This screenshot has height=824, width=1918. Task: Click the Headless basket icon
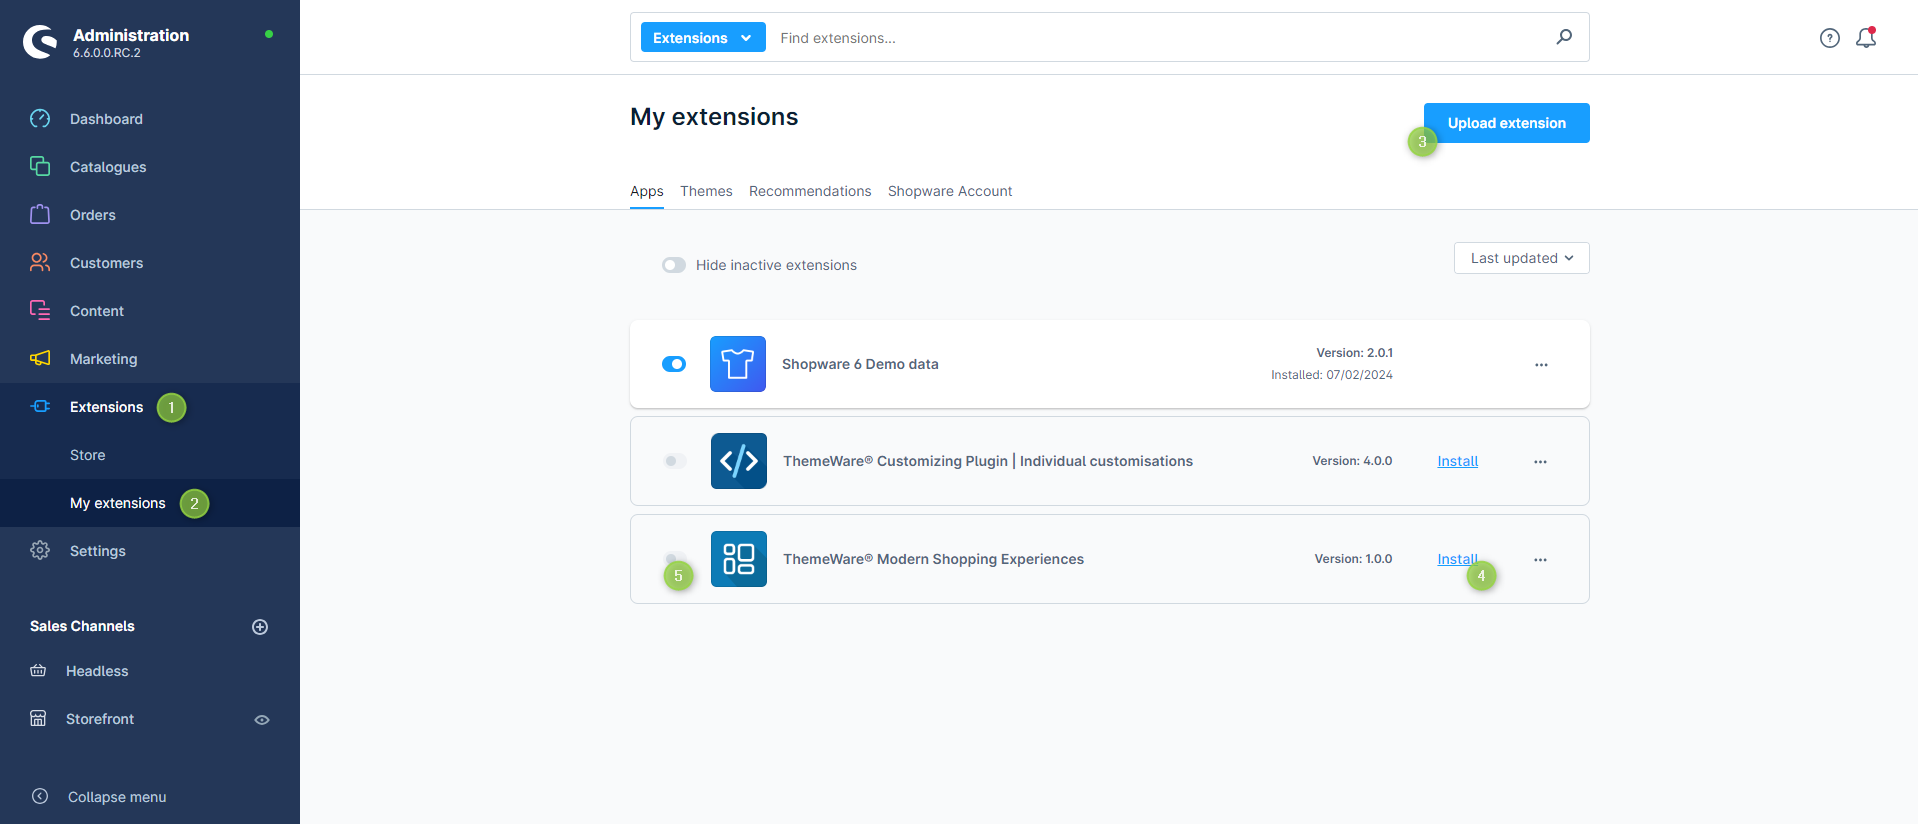tap(38, 670)
